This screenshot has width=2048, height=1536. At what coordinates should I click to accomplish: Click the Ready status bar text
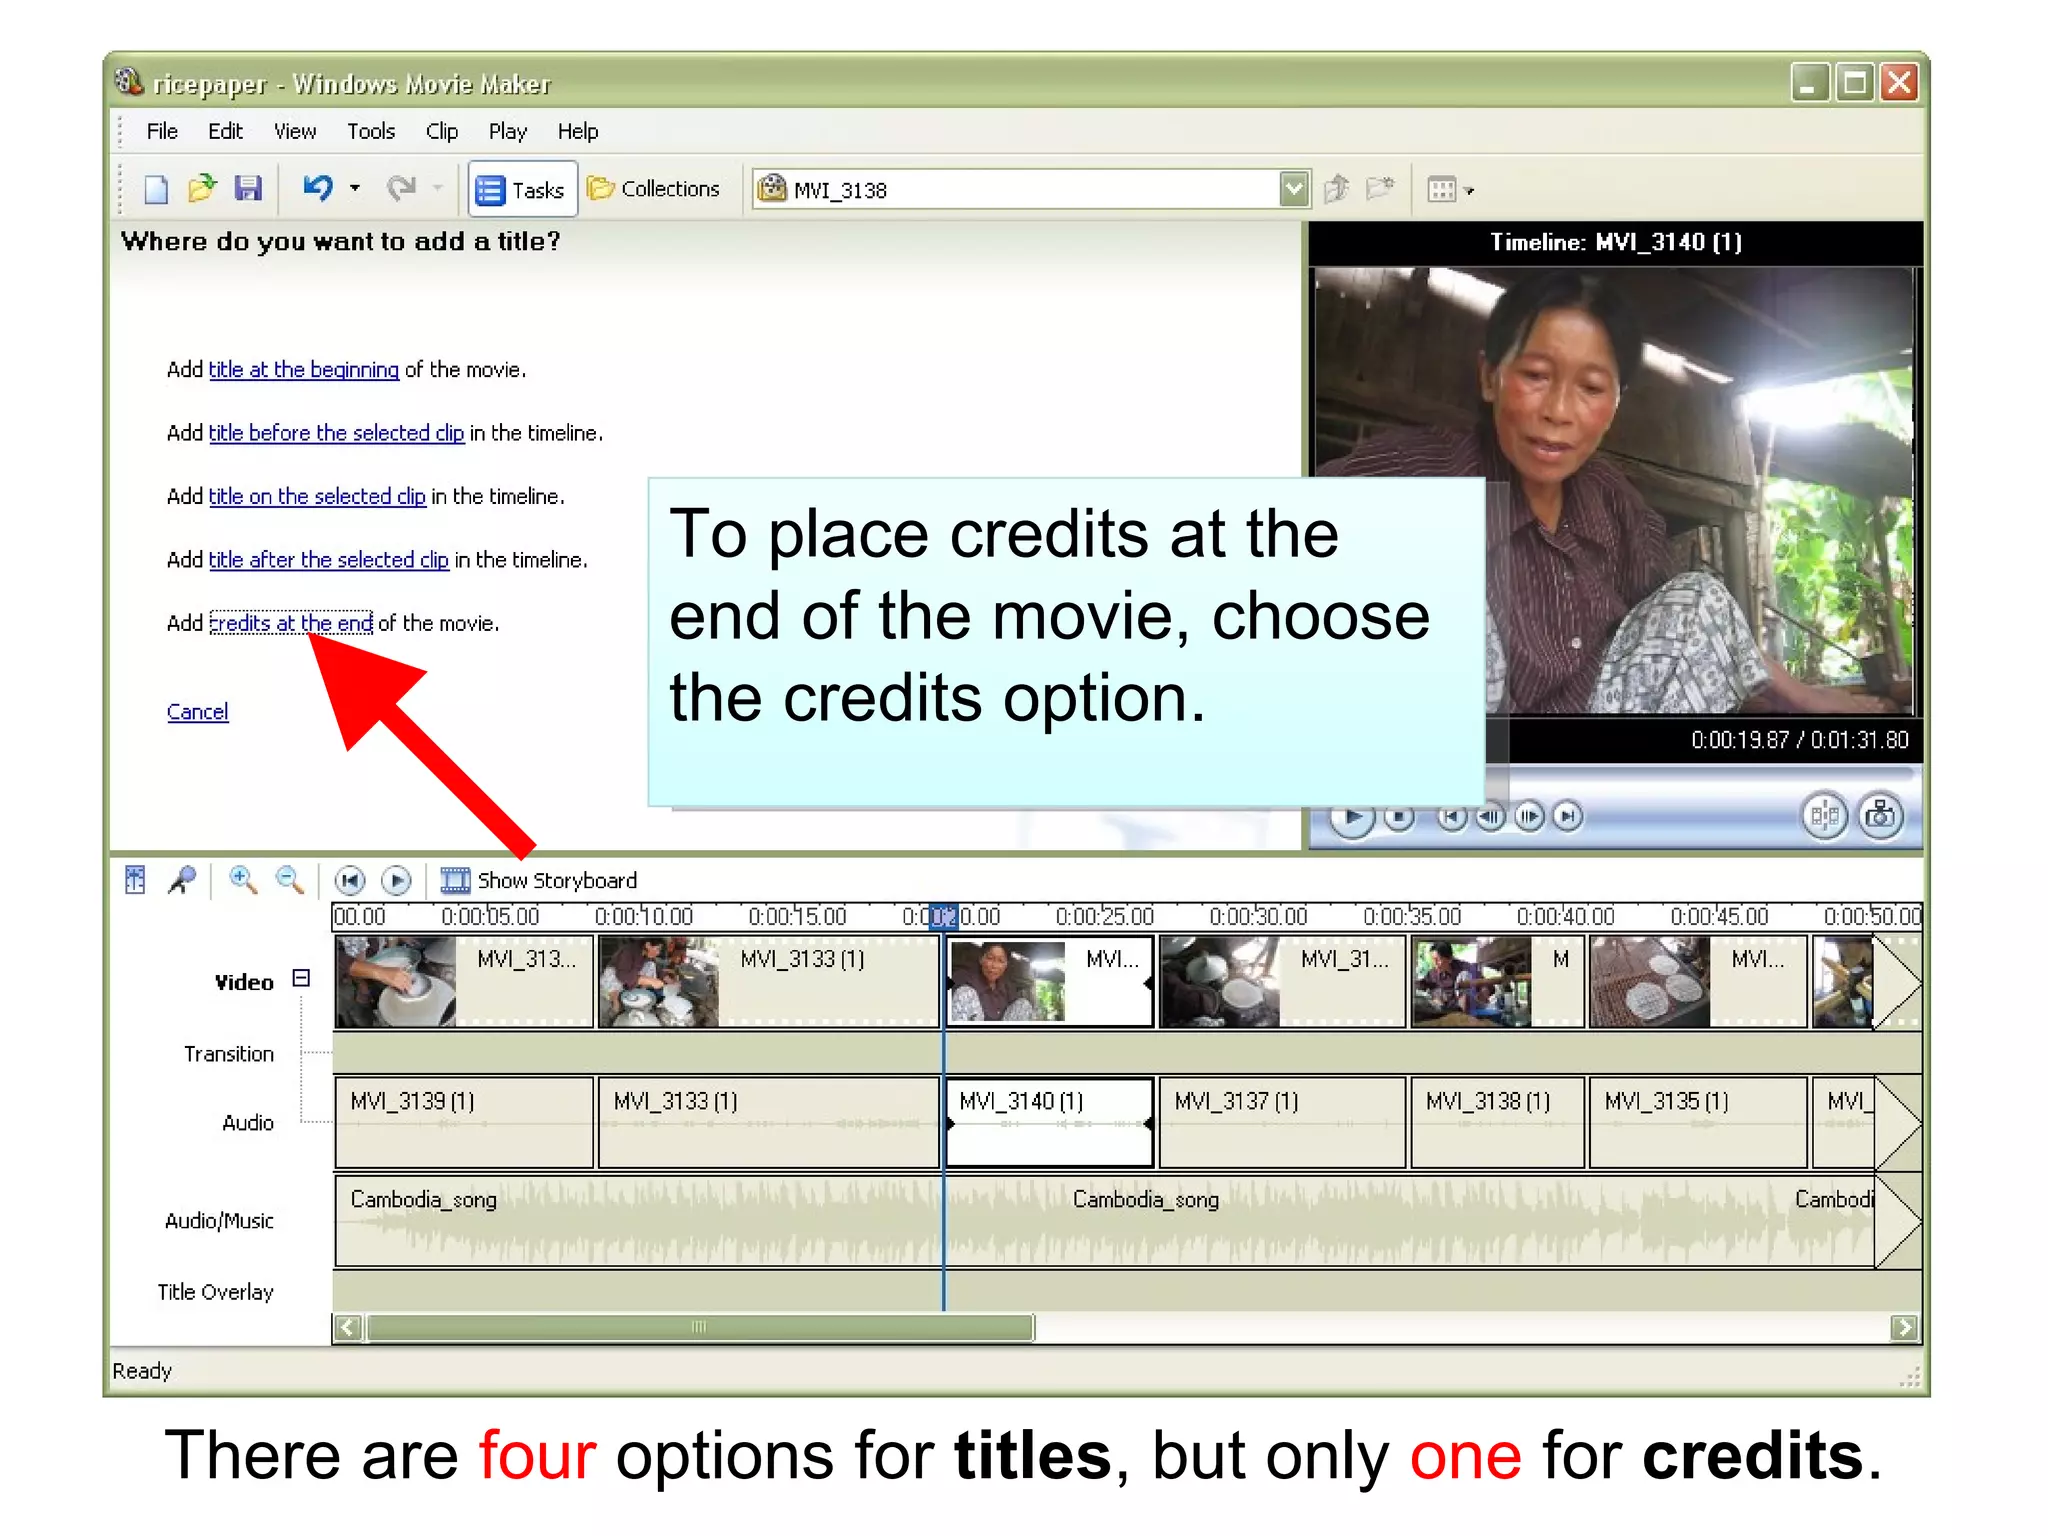point(142,1371)
